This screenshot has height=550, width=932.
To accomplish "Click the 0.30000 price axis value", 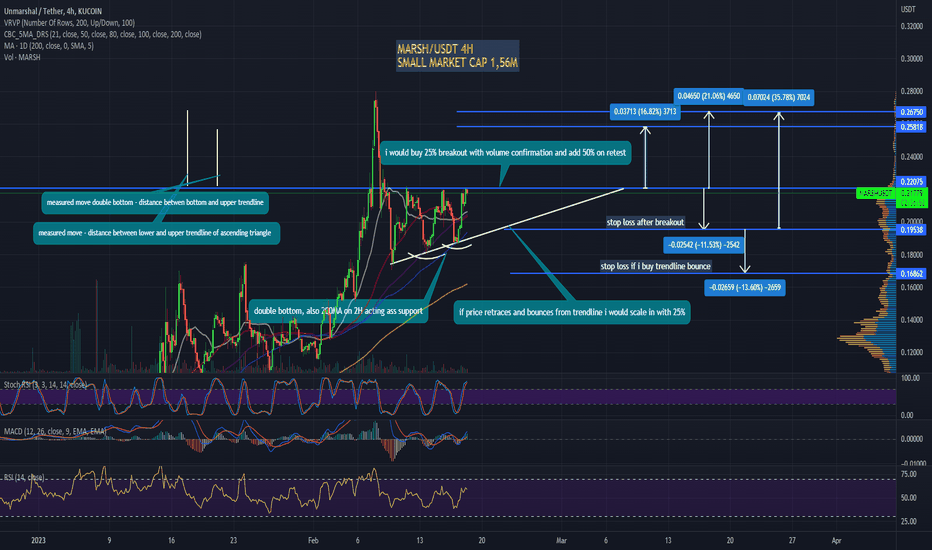I will (912, 59).
